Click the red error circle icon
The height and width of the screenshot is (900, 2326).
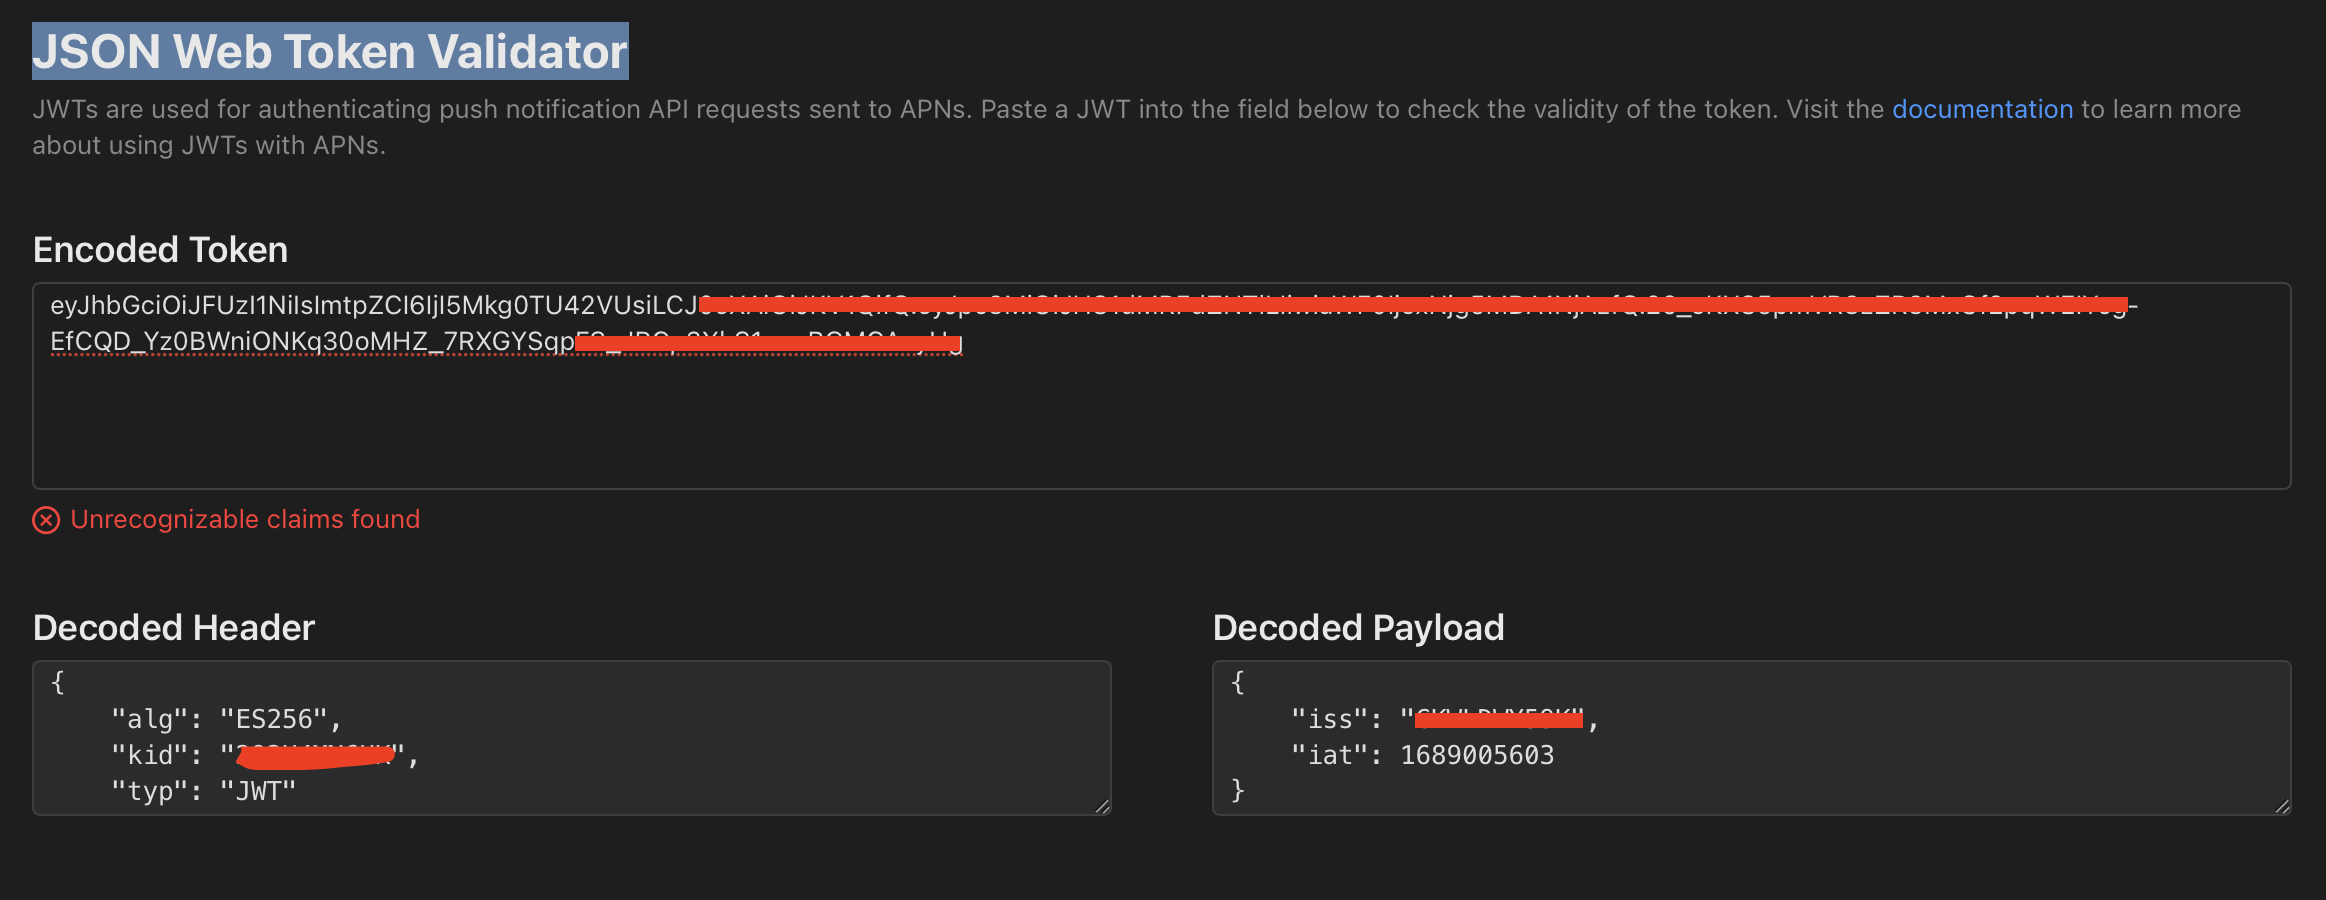click(x=46, y=520)
